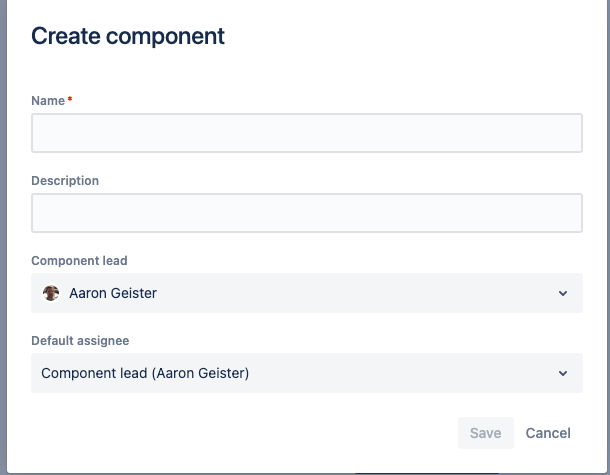Expand Component lead using its chevron arrow
Image resolution: width=610 pixels, height=475 pixels.
(x=563, y=293)
